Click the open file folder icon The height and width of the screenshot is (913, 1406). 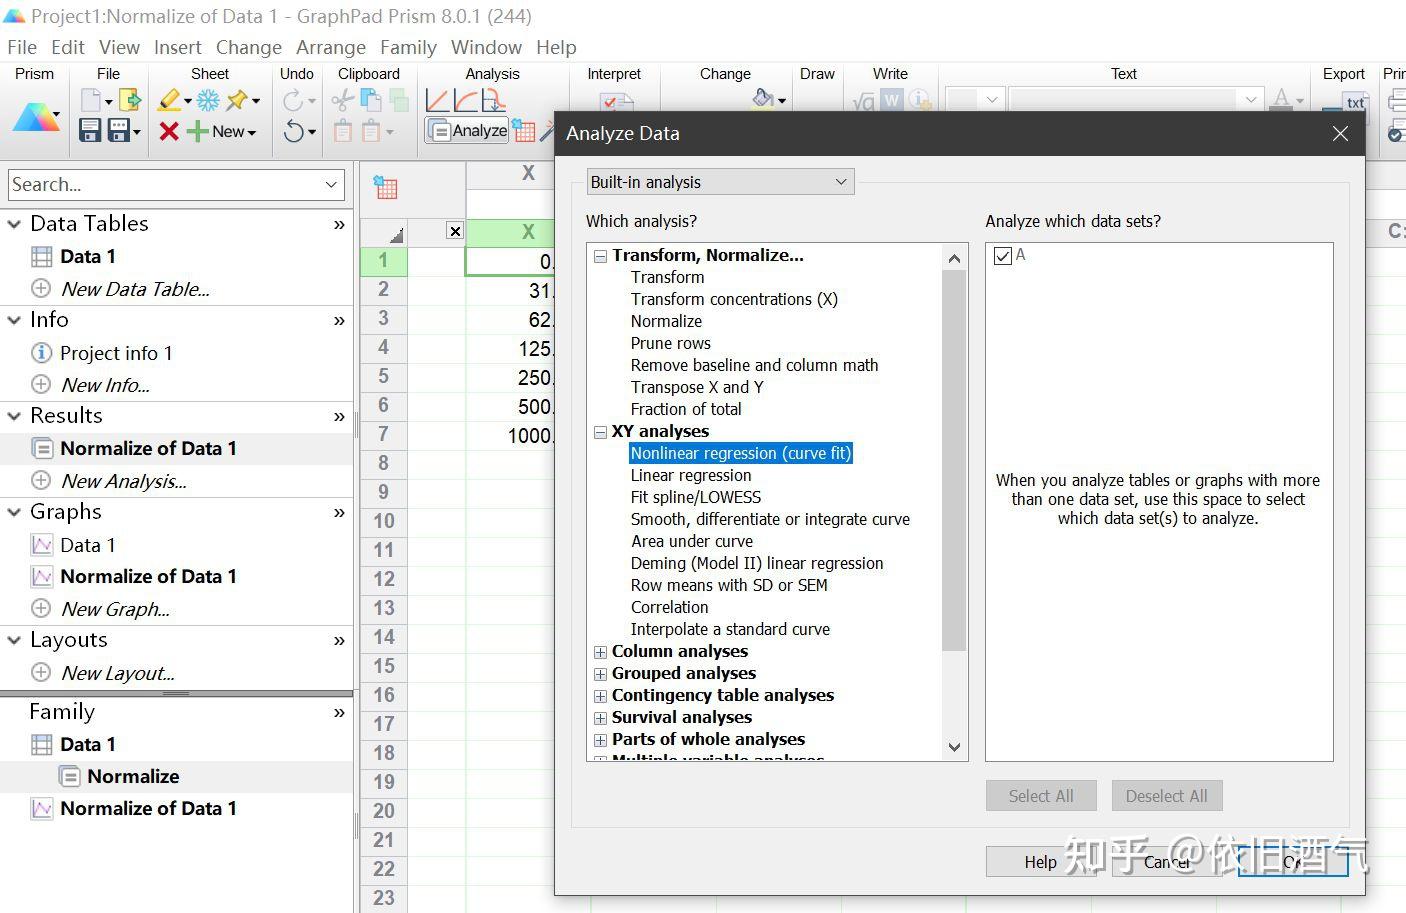click(130, 100)
